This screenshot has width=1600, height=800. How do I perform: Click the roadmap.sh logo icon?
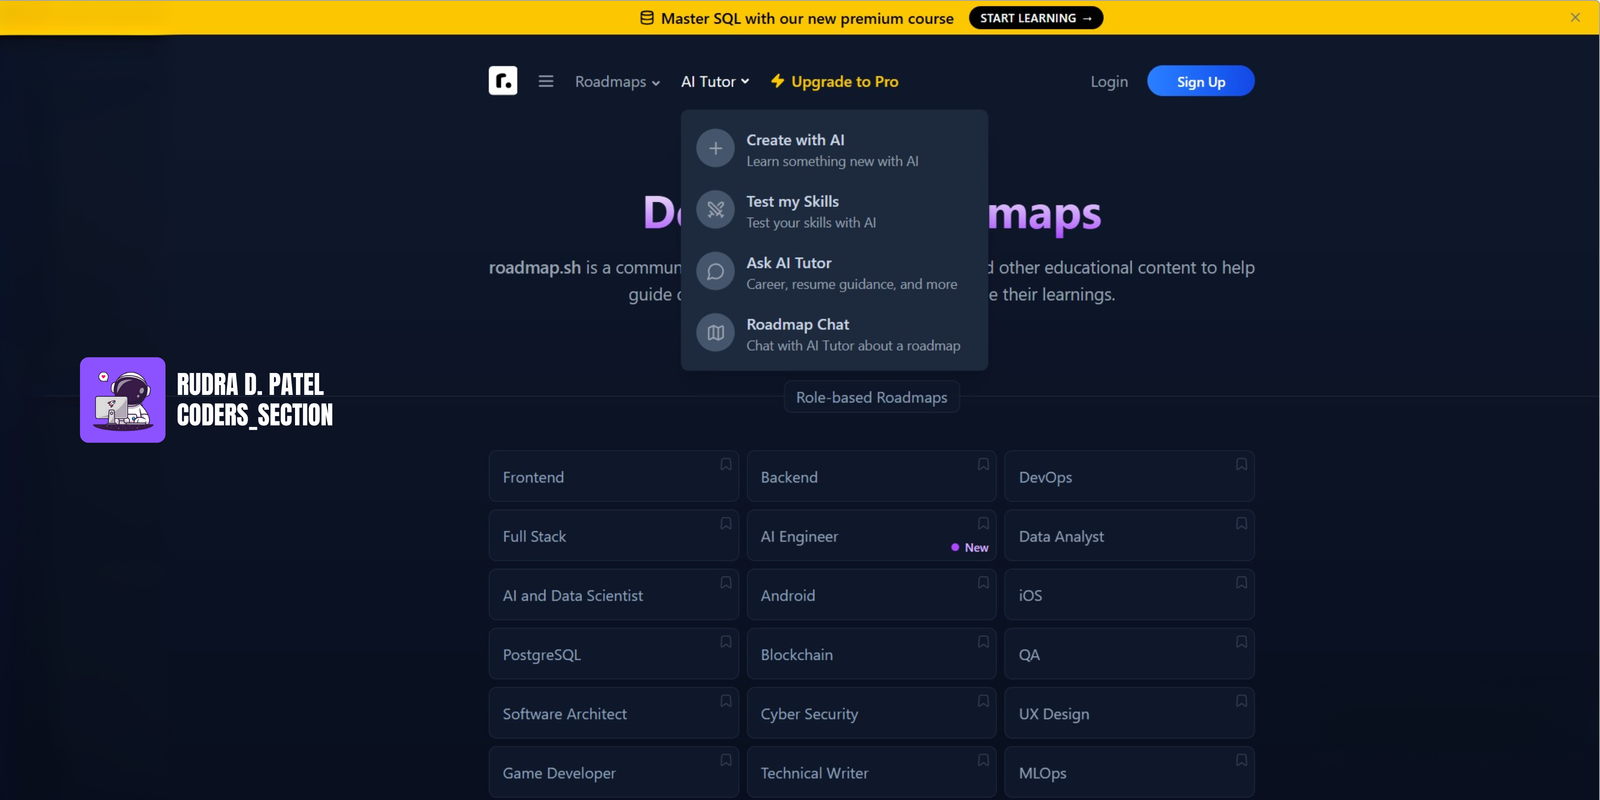pos(503,81)
